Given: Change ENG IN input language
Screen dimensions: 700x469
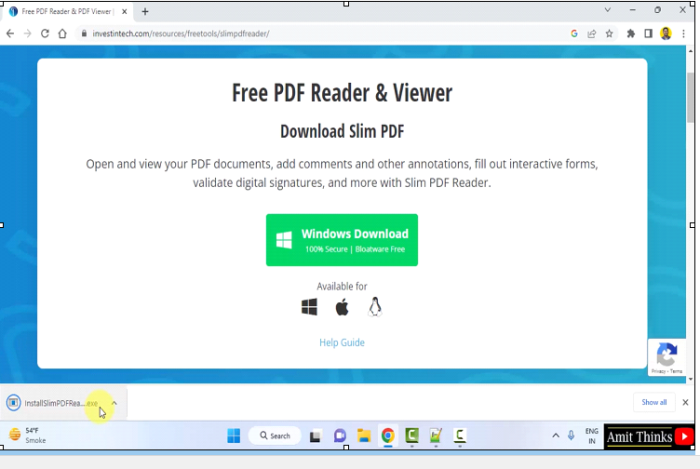Looking at the screenshot, I should coord(592,436).
